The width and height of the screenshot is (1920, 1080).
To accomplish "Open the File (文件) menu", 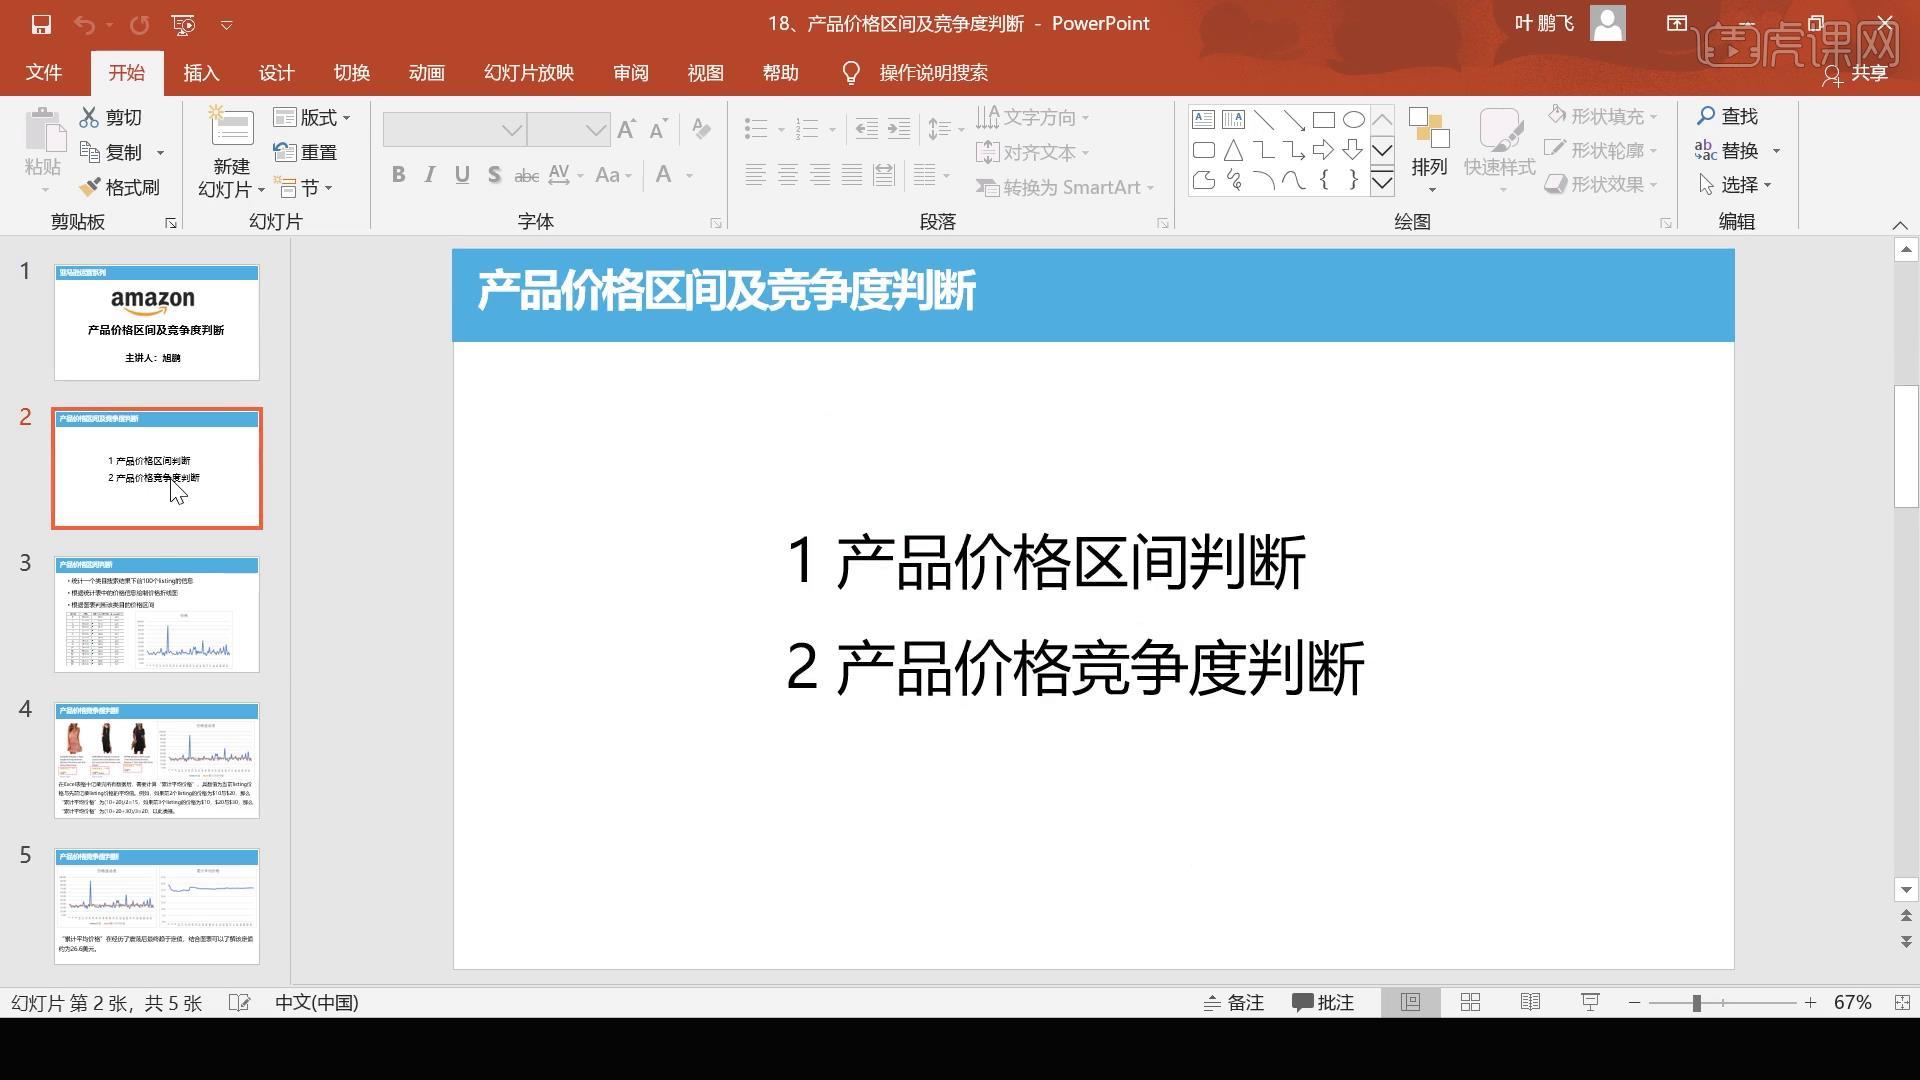I will click(43, 73).
